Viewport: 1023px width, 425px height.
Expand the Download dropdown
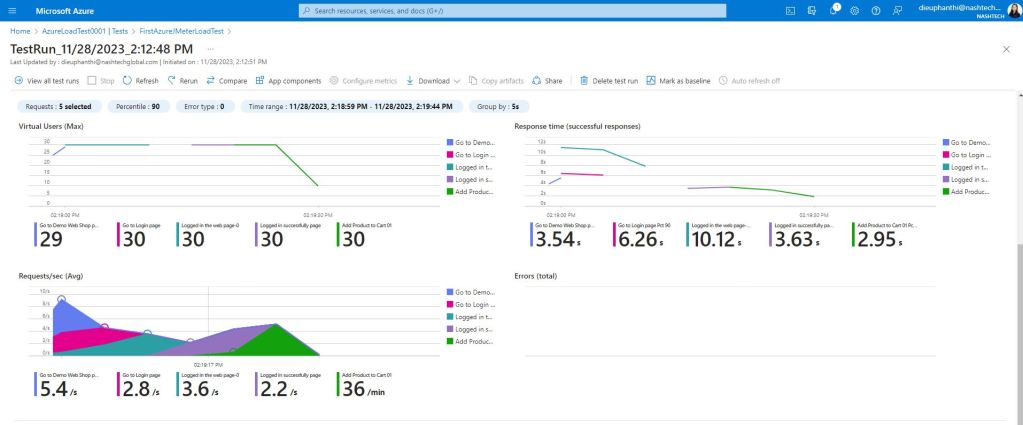tap(432, 80)
